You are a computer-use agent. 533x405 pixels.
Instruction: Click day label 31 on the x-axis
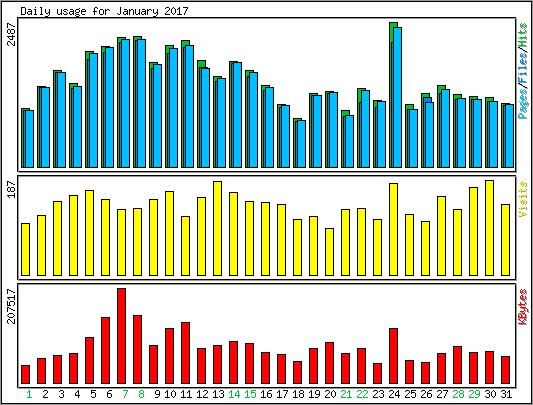[506, 394]
